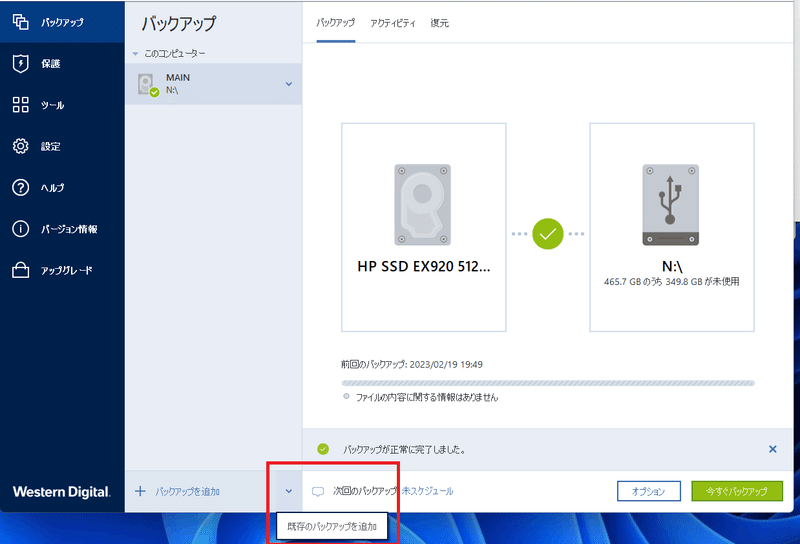Click the green checkmark between source and destination

[547, 234]
